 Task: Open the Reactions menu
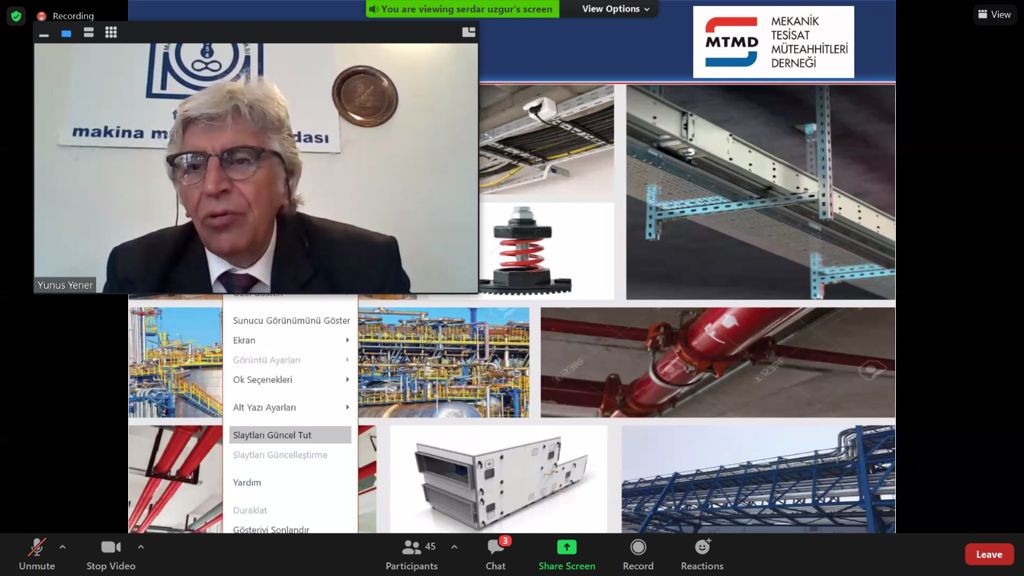point(702,553)
